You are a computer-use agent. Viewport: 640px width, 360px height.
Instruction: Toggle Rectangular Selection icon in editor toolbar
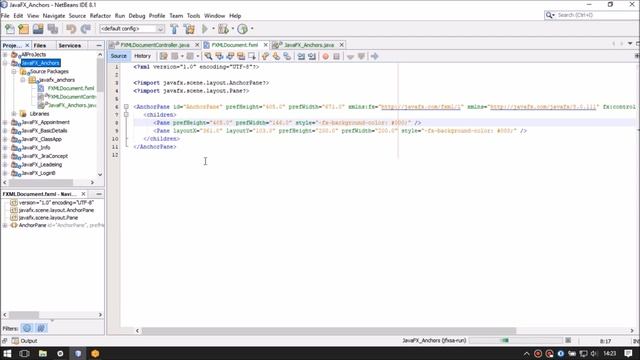click(252, 56)
